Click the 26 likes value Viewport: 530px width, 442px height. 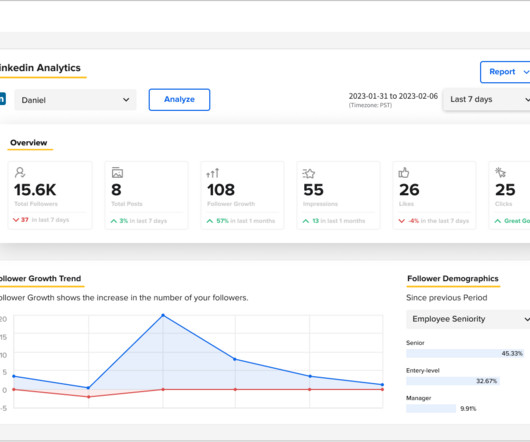pos(409,190)
